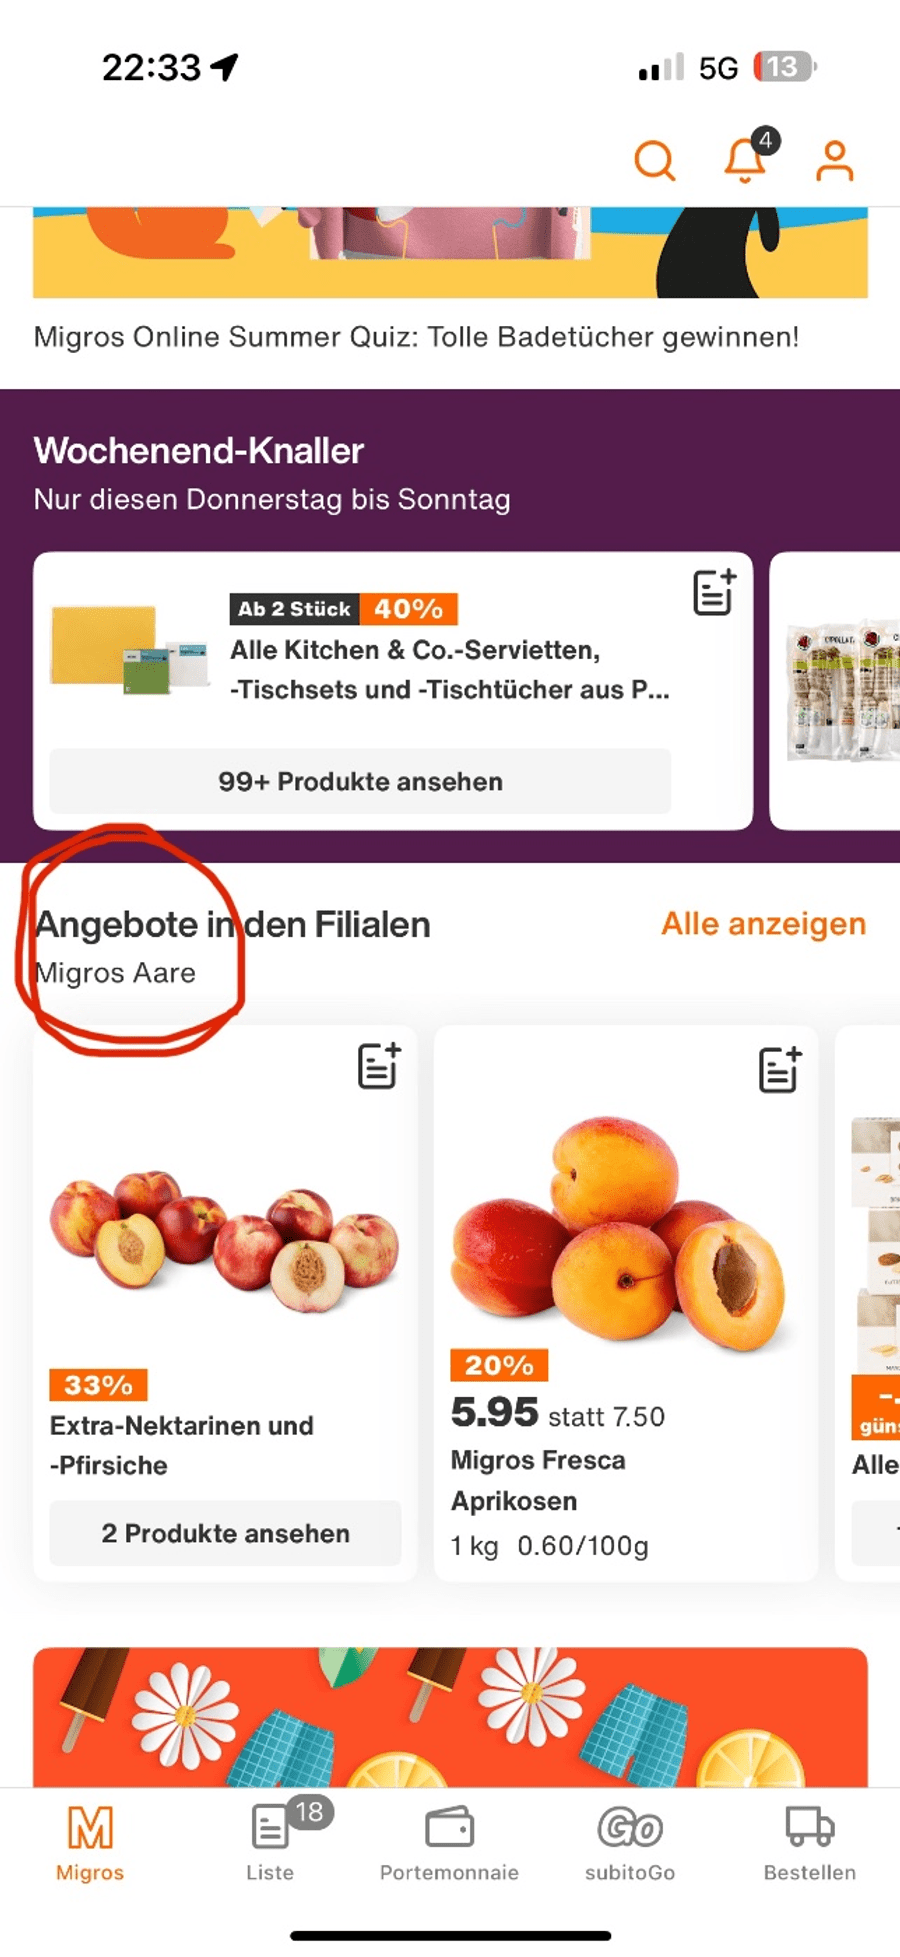Tap the 2 Produkte ansehen button

click(x=225, y=1533)
